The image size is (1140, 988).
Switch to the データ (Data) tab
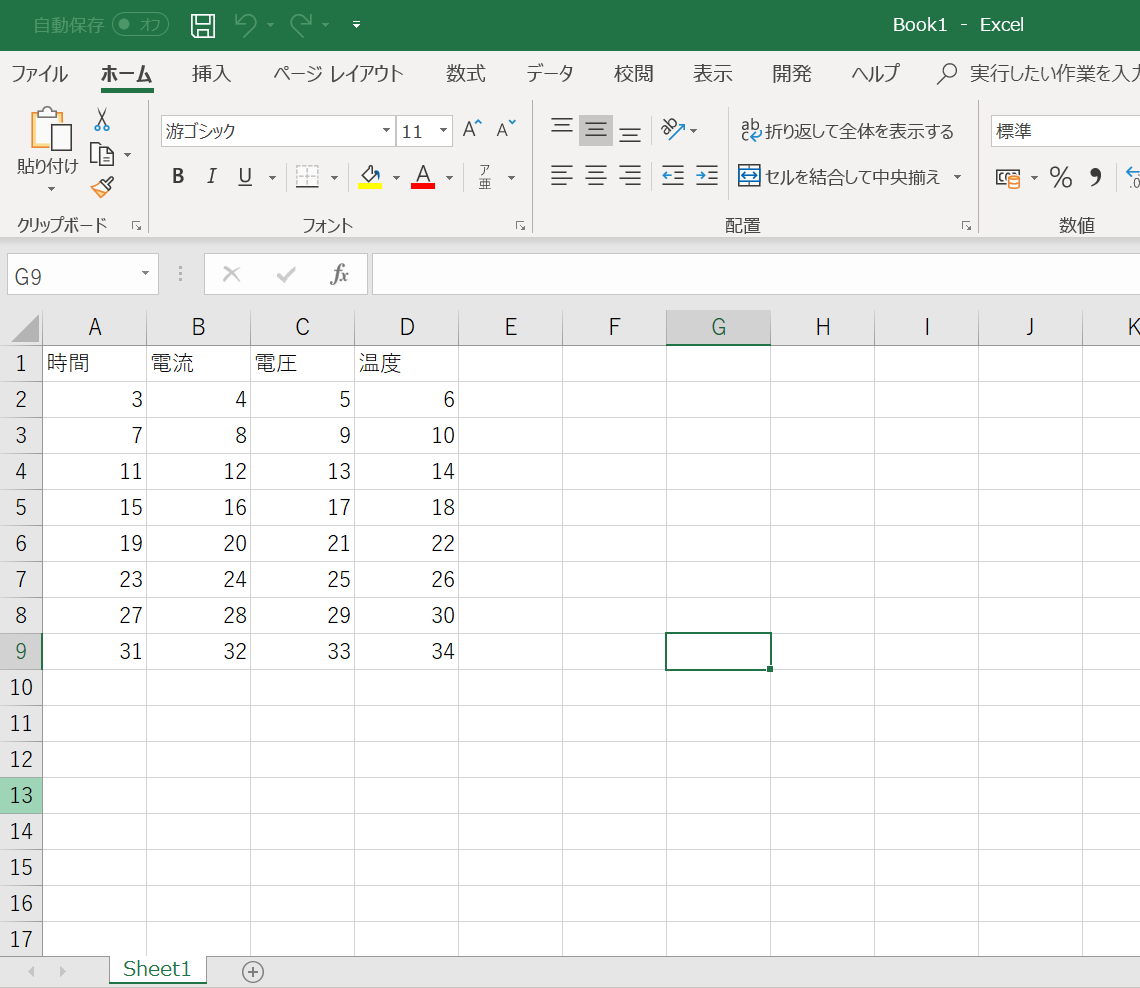[550, 73]
